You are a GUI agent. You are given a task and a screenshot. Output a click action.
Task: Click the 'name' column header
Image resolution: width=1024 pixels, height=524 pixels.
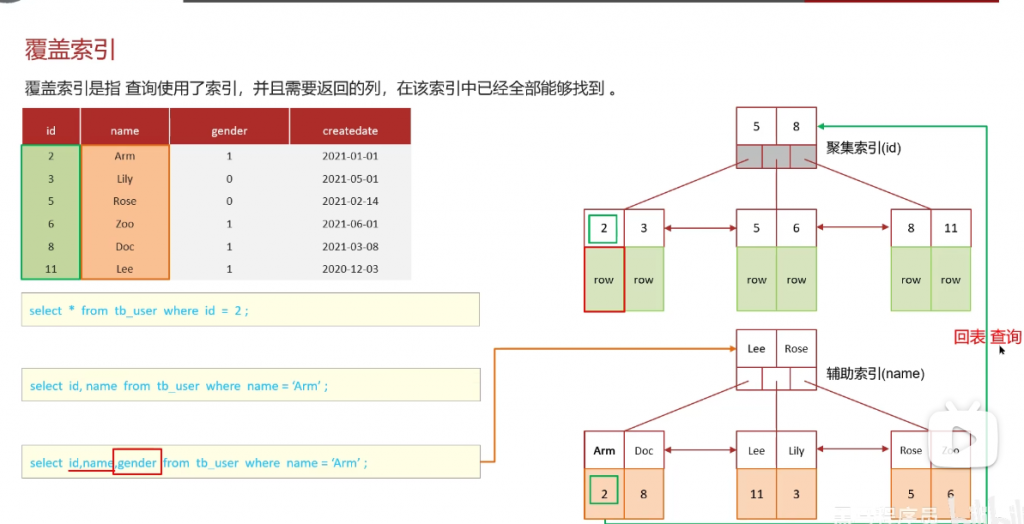tap(125, 130)
